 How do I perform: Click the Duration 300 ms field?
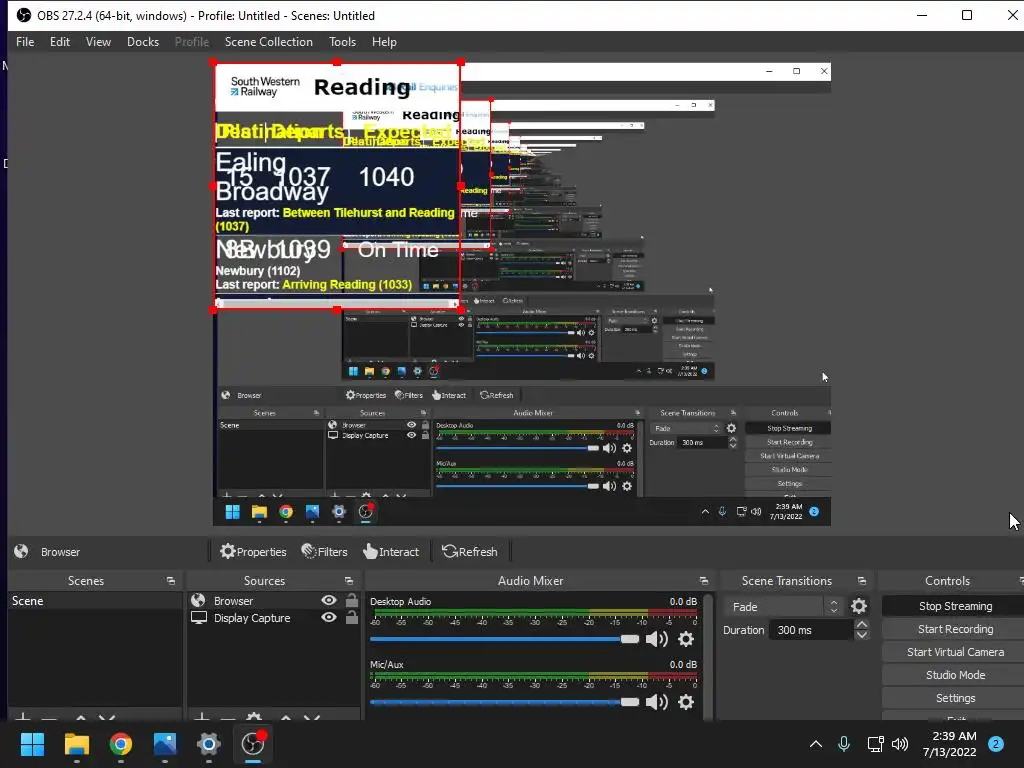[812, 630]
